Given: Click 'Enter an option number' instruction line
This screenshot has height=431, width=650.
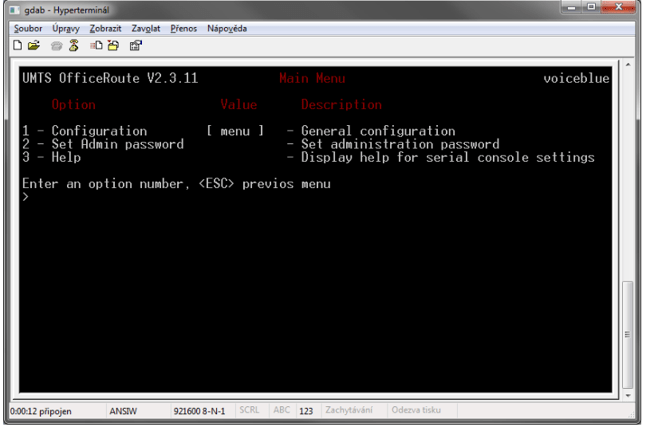Looking at the screenshot, I should click(176, 184).
